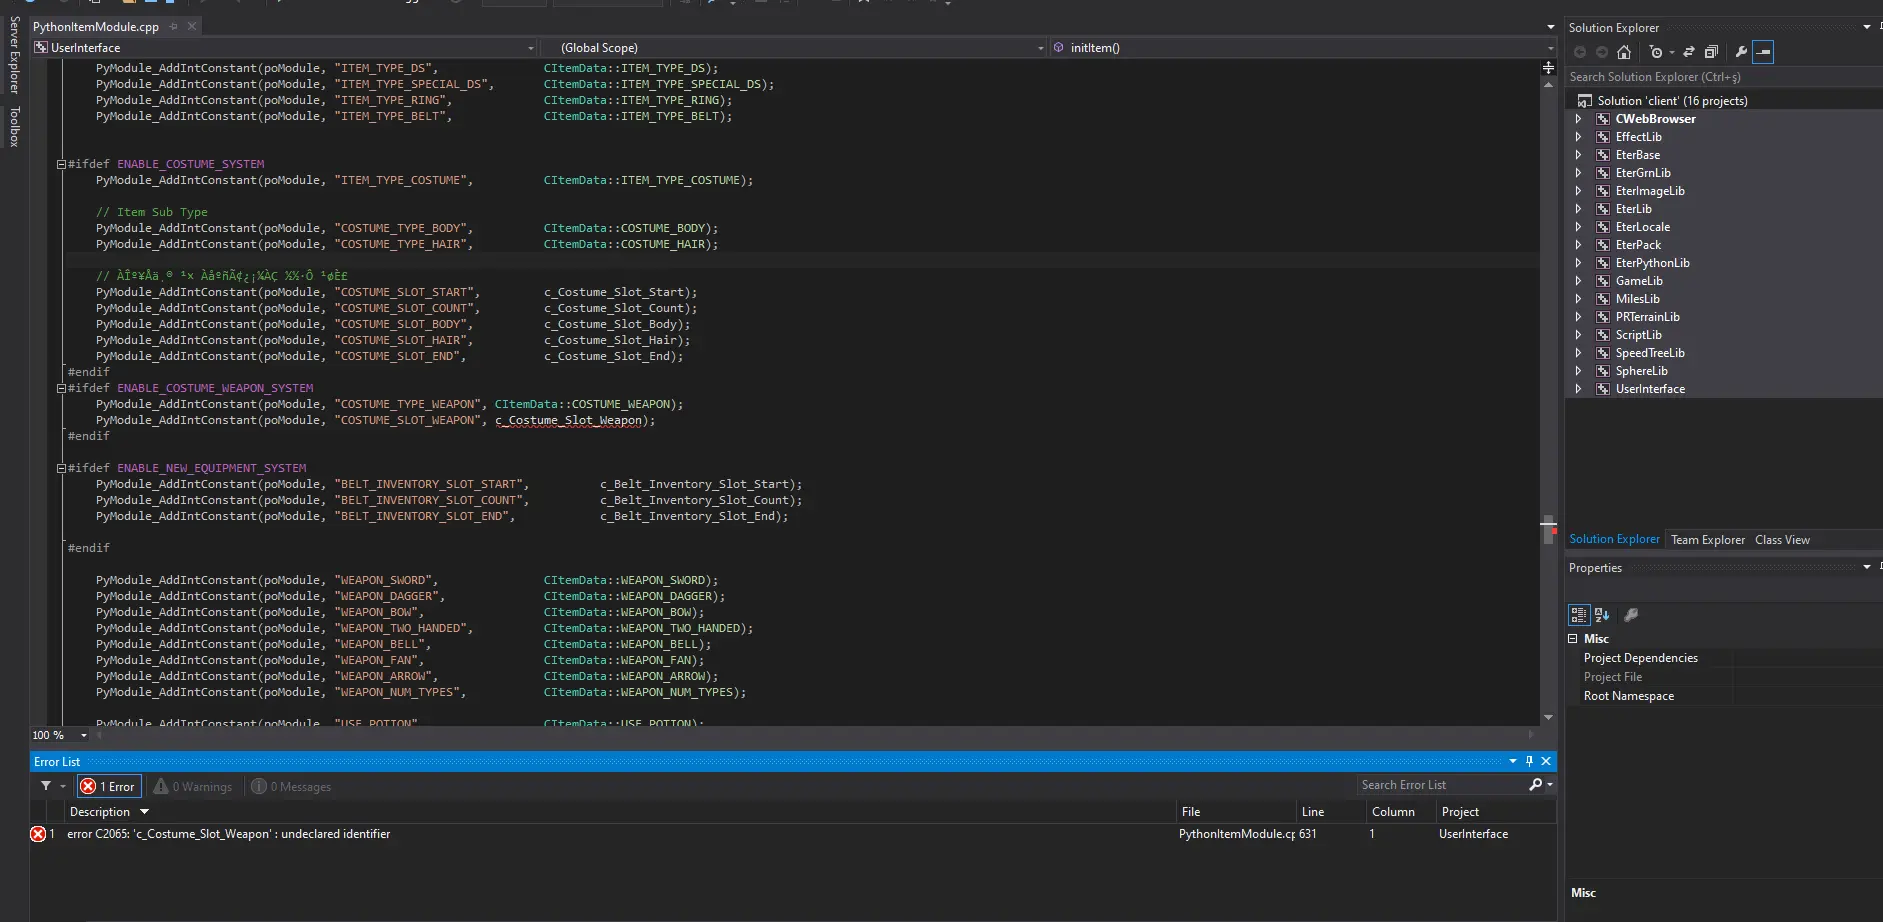Click Pending Changes Filter clock icon

tap(1656, 52)
